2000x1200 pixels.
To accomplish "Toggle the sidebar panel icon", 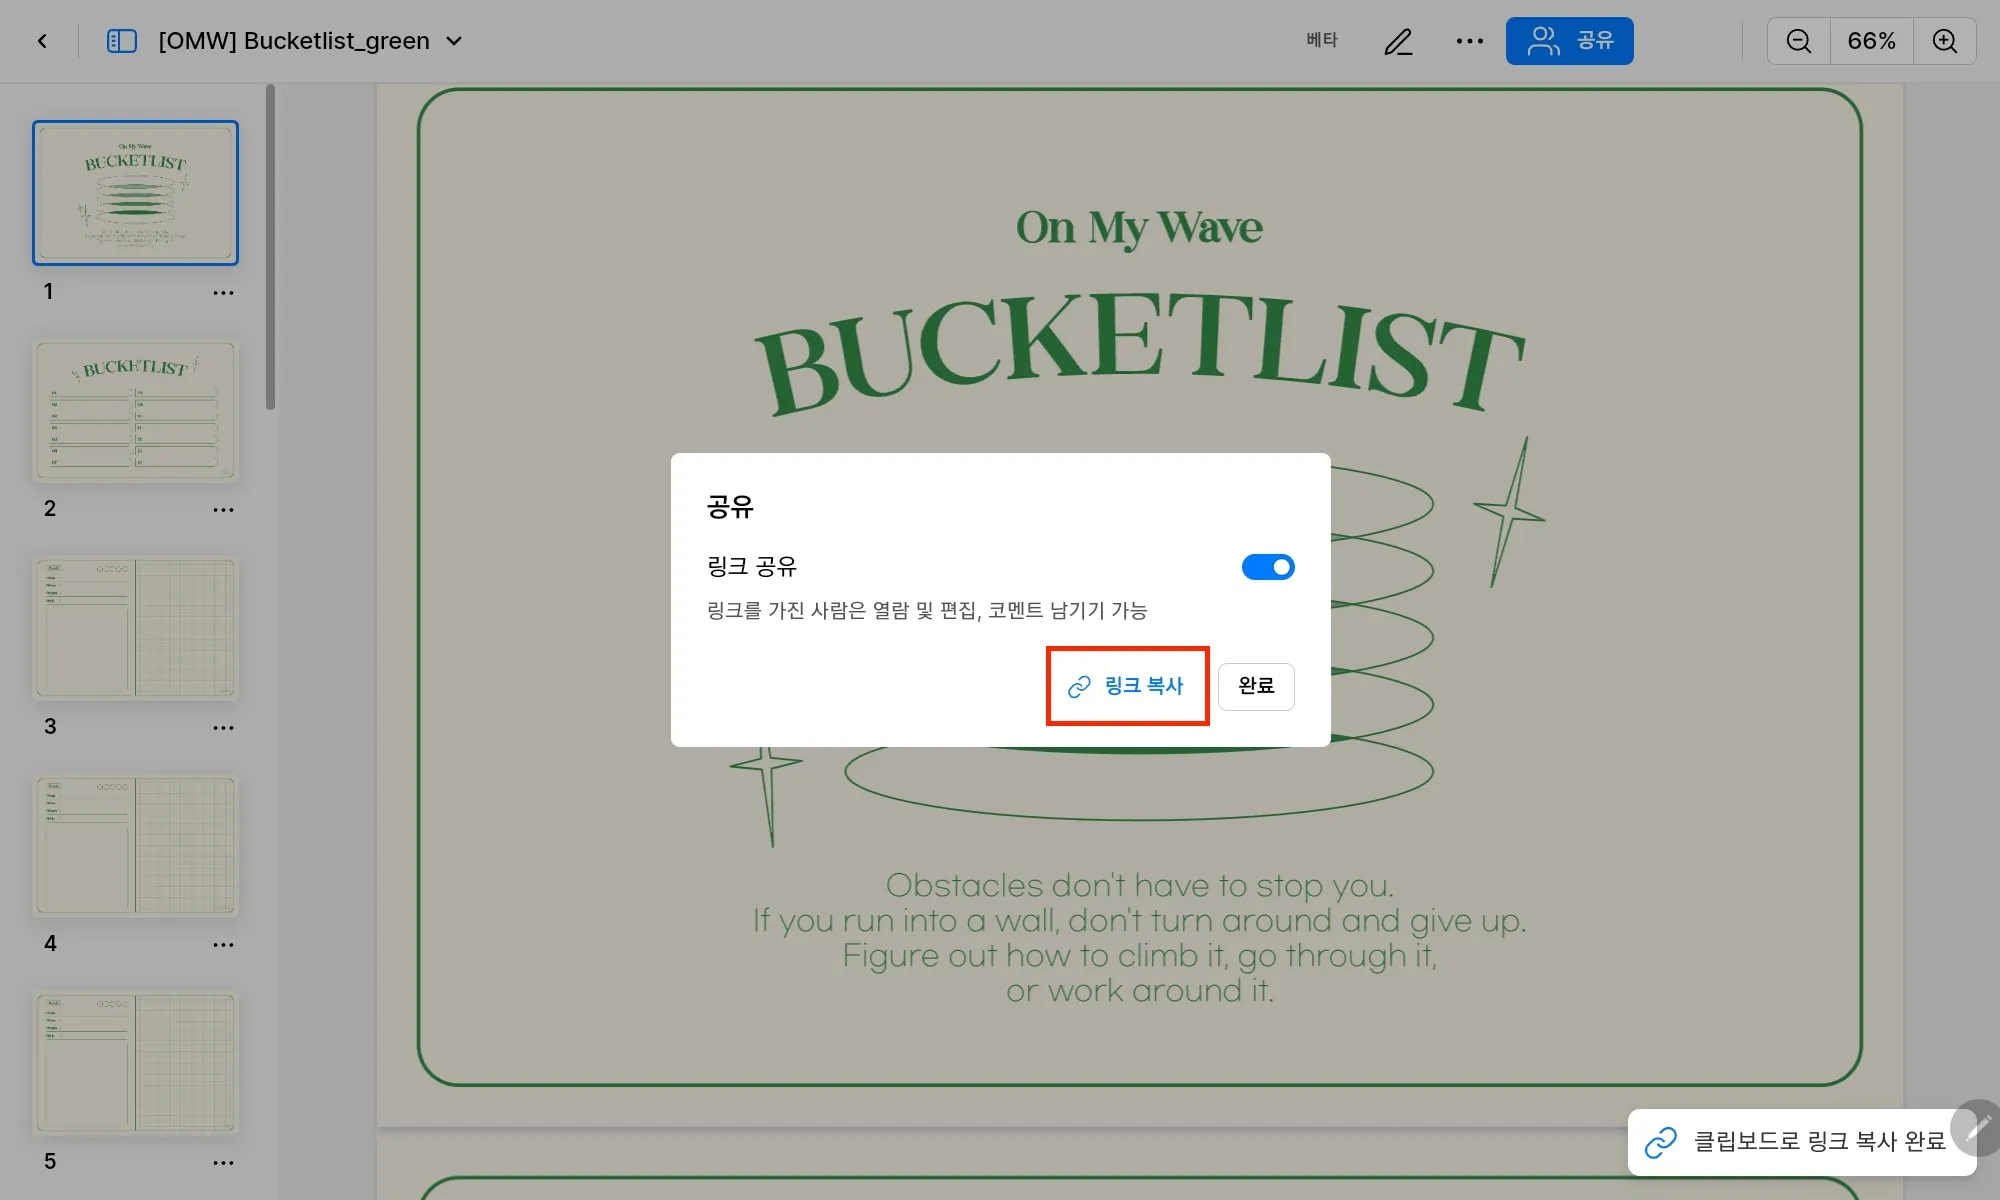I will click(121, 41).
